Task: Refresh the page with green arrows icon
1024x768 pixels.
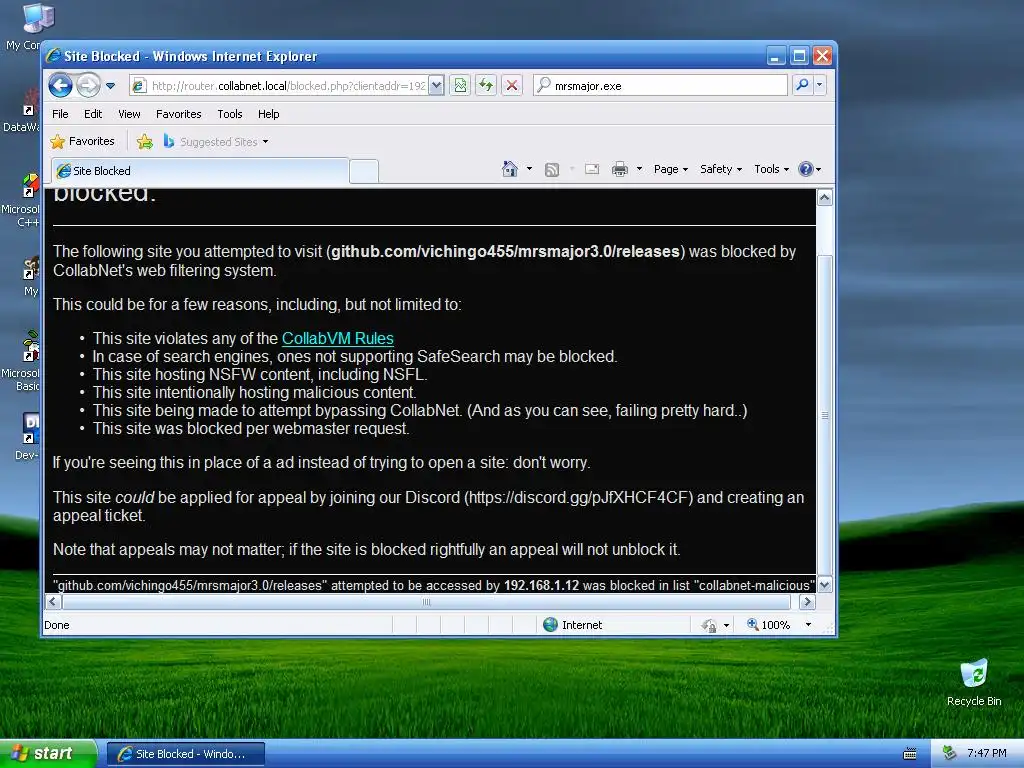Action: 486,86
